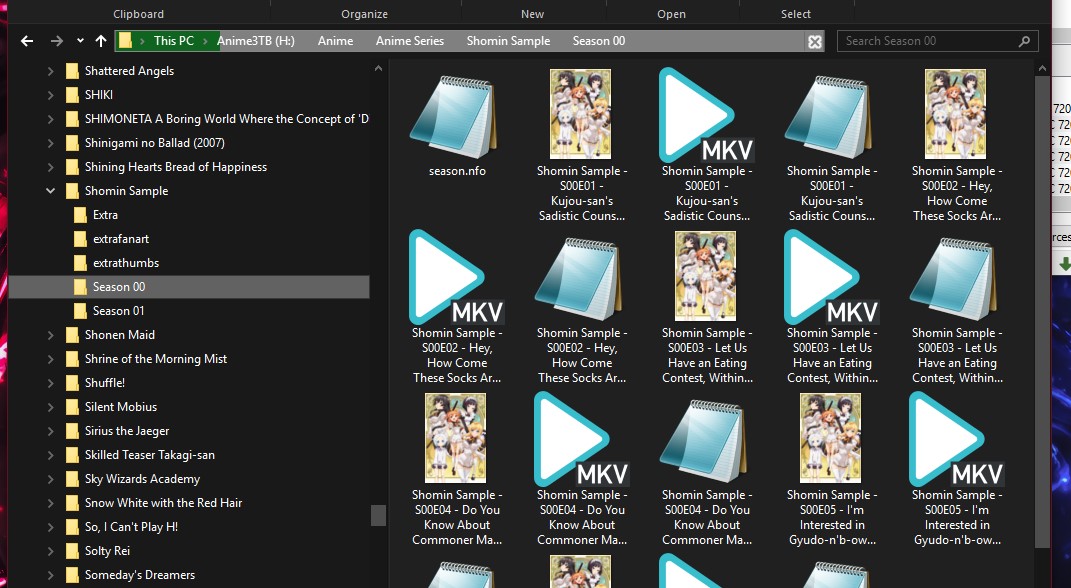This screenshot has height=588, width=1071.
Task: Select the S00E04 MKV video file
Action: [x=581, y=438]
